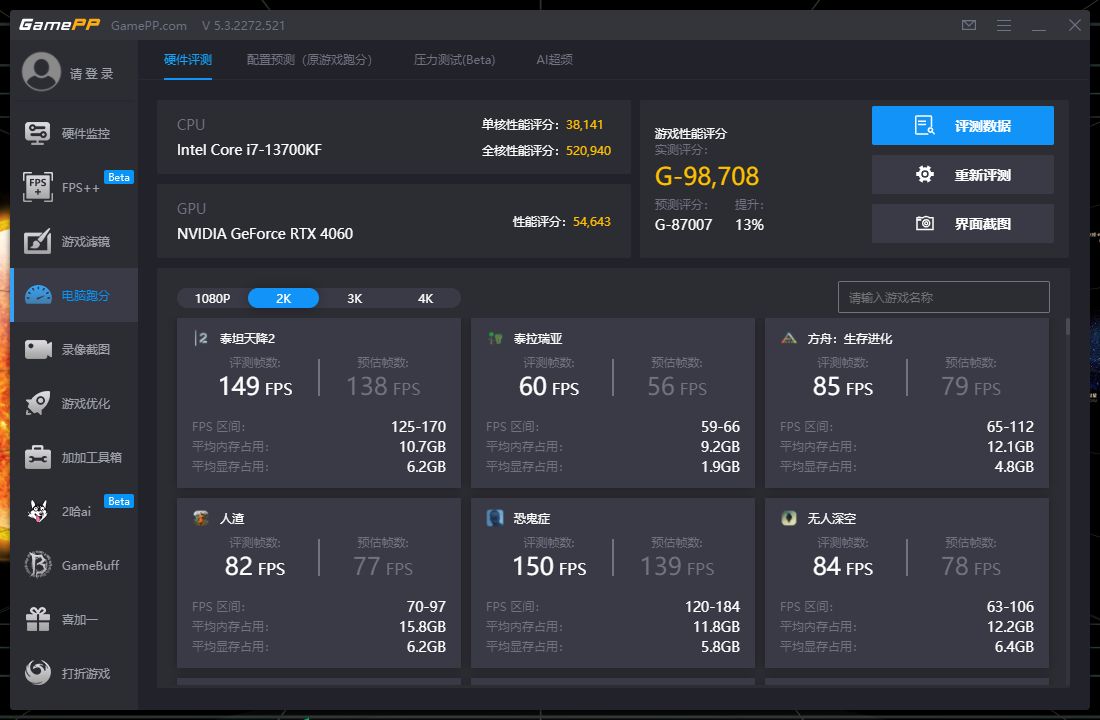The image size is (1100, 720).
Task: Click the 评测数据 document search icon
Action: [x=925, y=126]
